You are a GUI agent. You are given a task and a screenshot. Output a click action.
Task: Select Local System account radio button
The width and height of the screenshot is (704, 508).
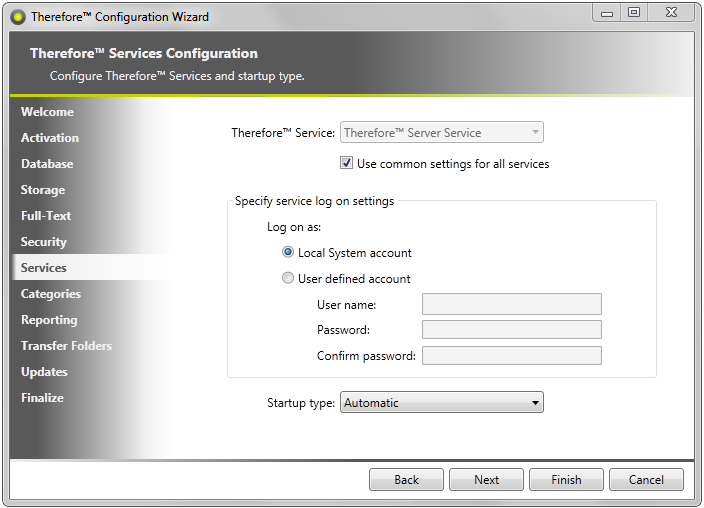(x=288, y=252)
